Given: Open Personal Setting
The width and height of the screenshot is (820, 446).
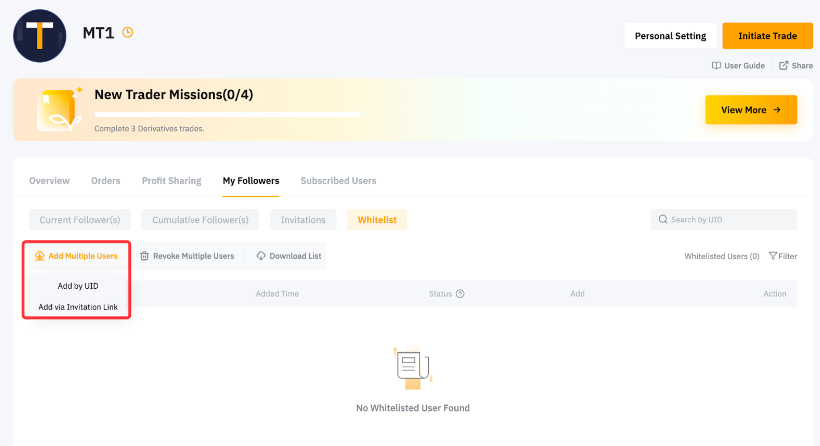Looking at the screenshot, I should [x=670, y=36].
